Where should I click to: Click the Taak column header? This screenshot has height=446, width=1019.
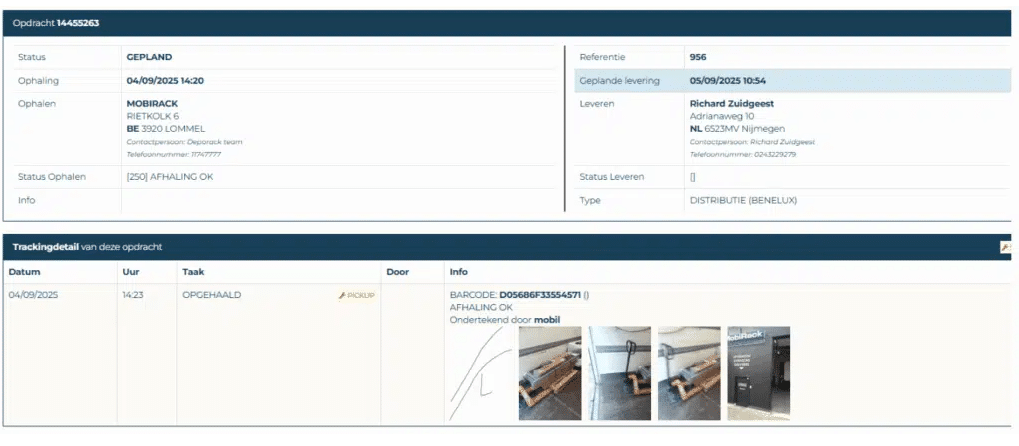(193, 271)
